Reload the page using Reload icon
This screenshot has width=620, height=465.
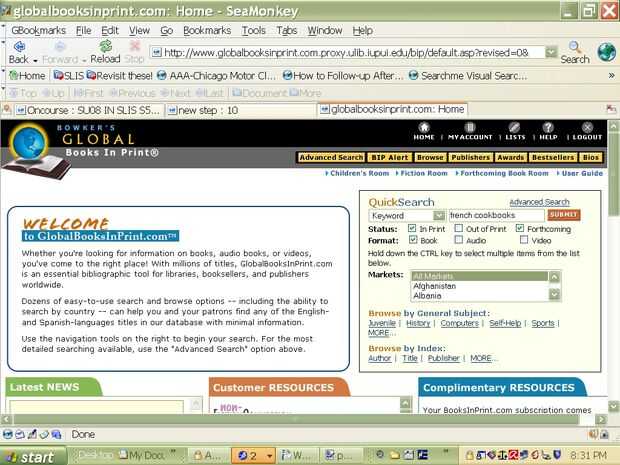point(105,46)
